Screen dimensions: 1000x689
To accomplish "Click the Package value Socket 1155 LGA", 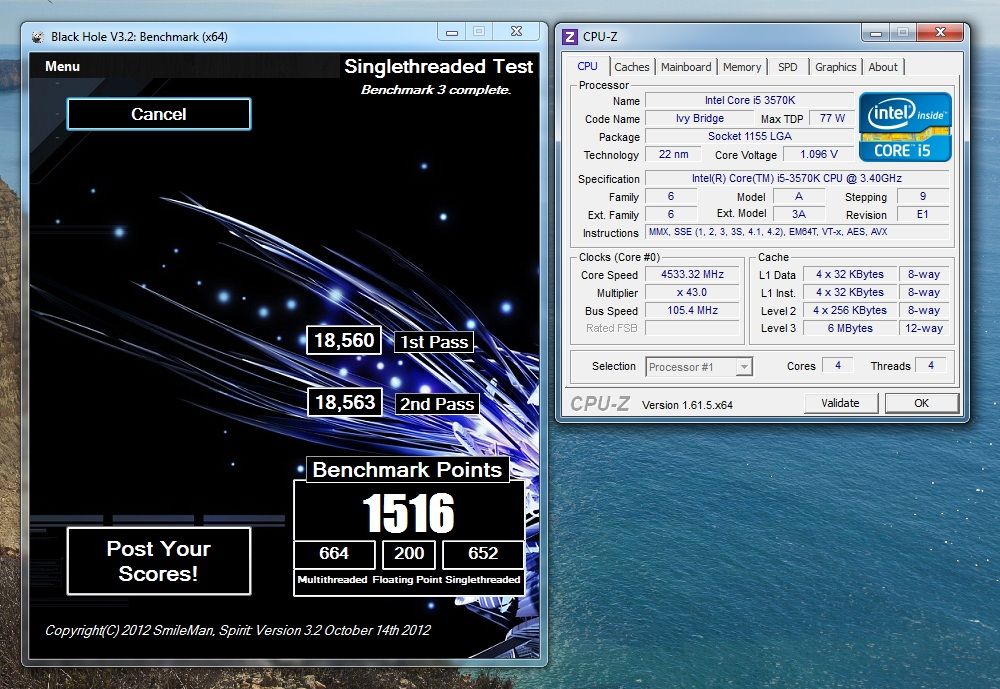I will [x=749, y=136].
